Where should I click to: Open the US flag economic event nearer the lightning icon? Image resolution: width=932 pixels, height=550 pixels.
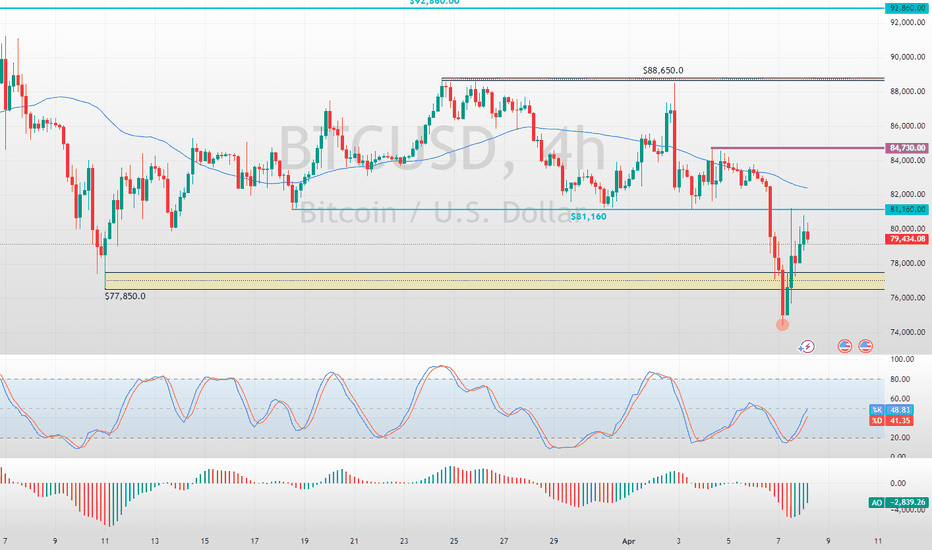845,345
